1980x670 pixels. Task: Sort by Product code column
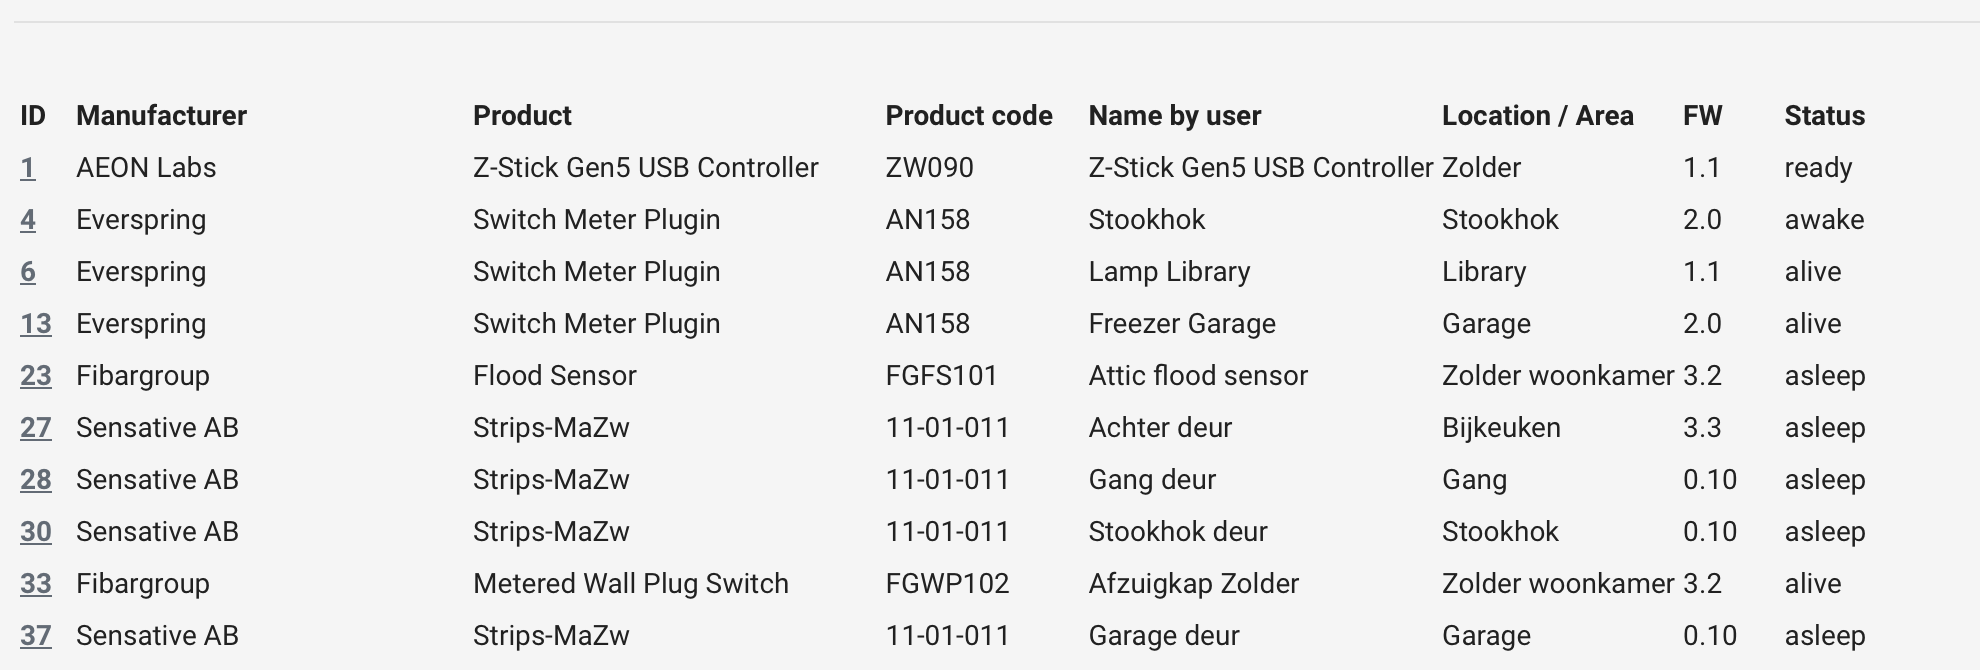[x=968, y=115]
